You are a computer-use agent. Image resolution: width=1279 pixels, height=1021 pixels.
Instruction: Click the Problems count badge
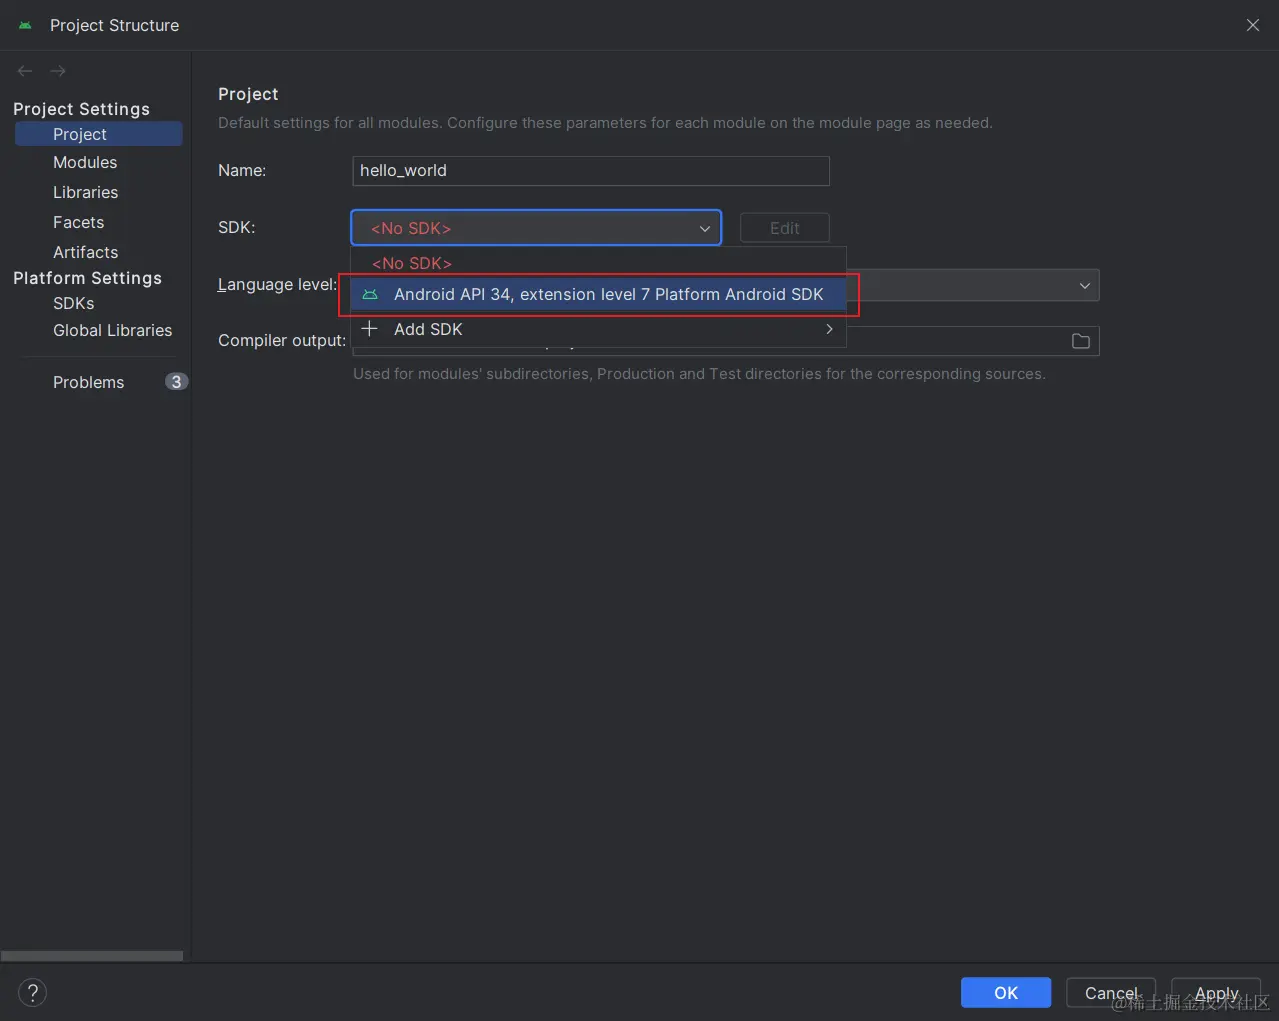tap(176, 382)
